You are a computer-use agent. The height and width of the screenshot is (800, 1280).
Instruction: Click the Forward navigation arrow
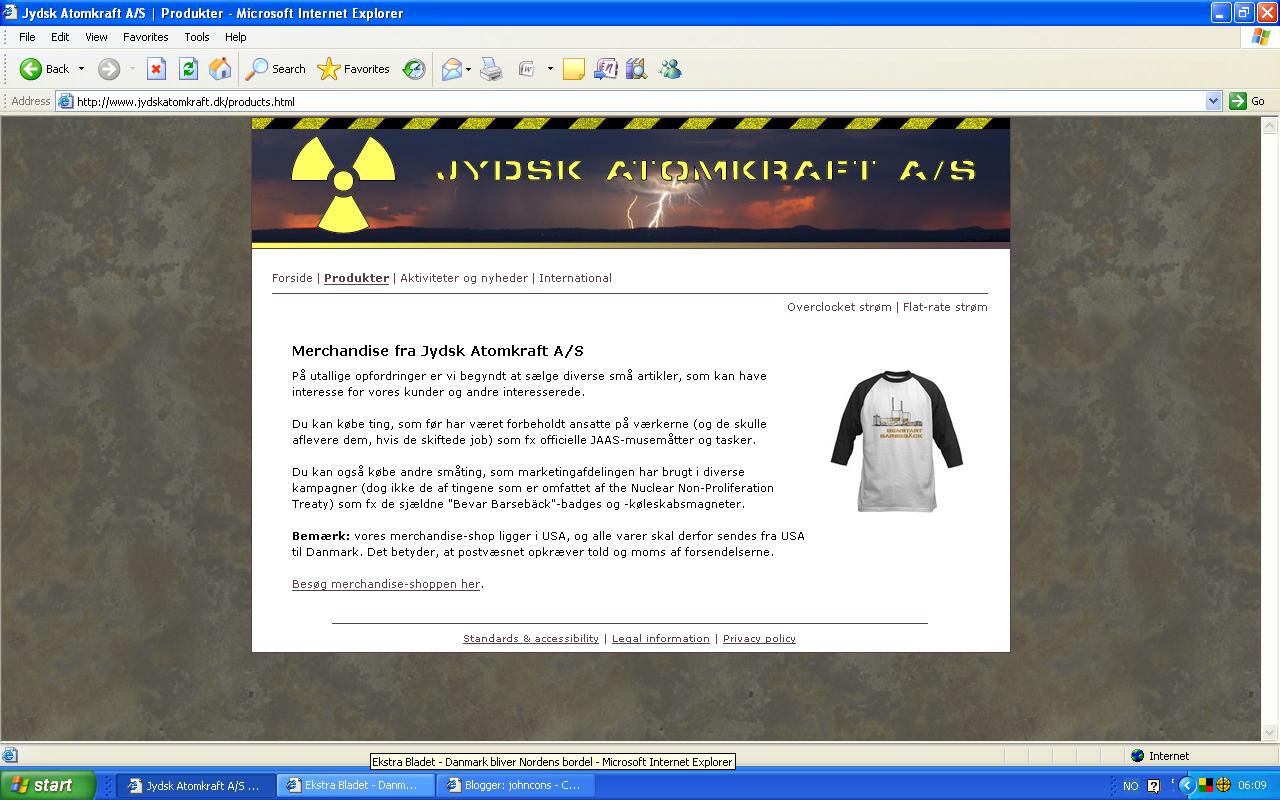point(108,69)
